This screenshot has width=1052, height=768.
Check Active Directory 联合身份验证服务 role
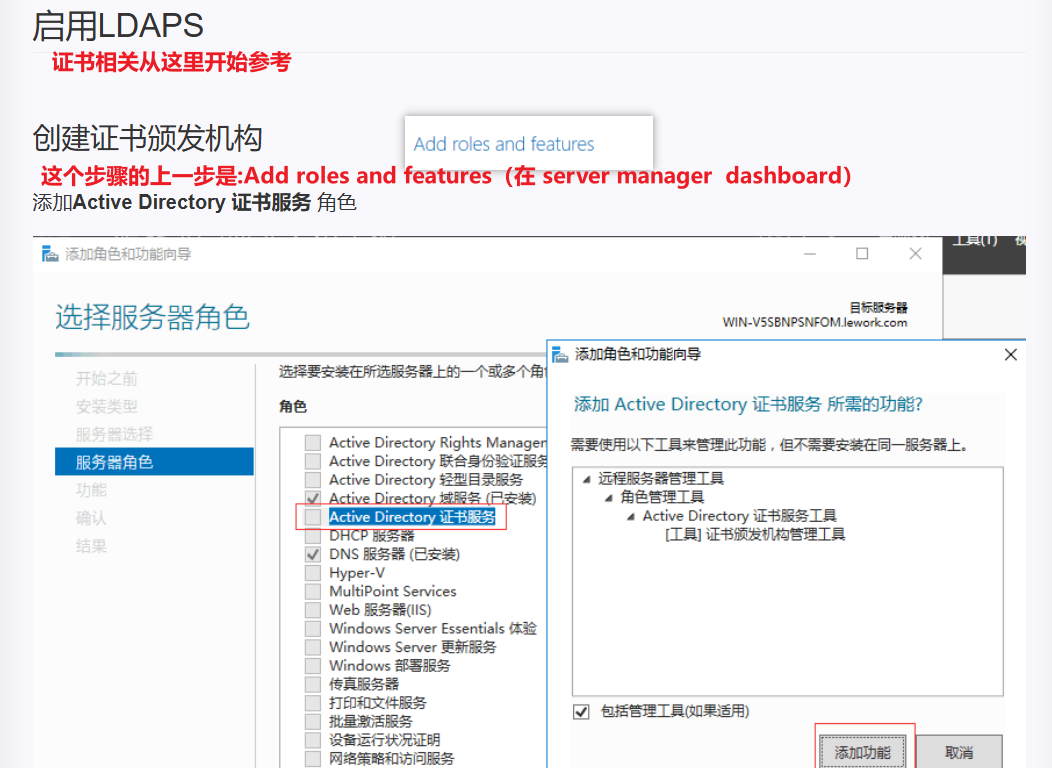(x=313, y=461)
